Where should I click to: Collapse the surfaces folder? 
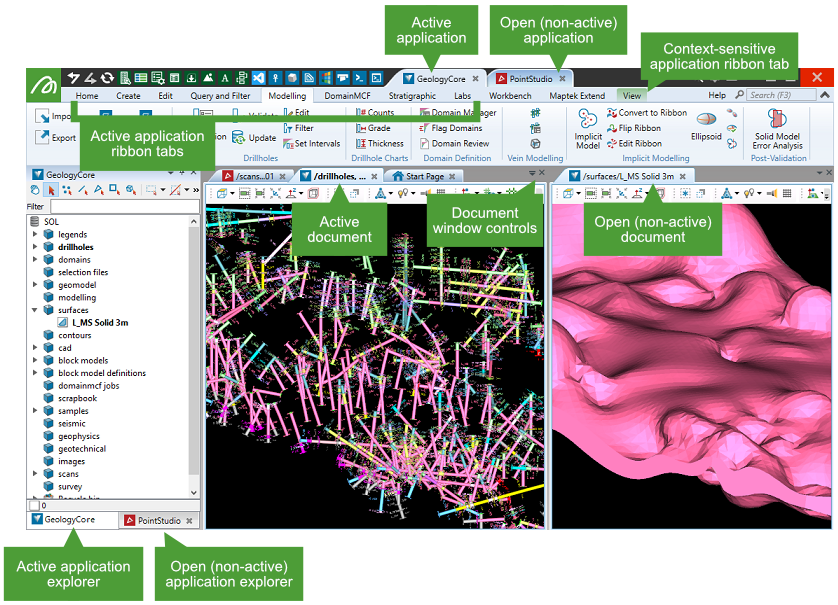[36, 310]
